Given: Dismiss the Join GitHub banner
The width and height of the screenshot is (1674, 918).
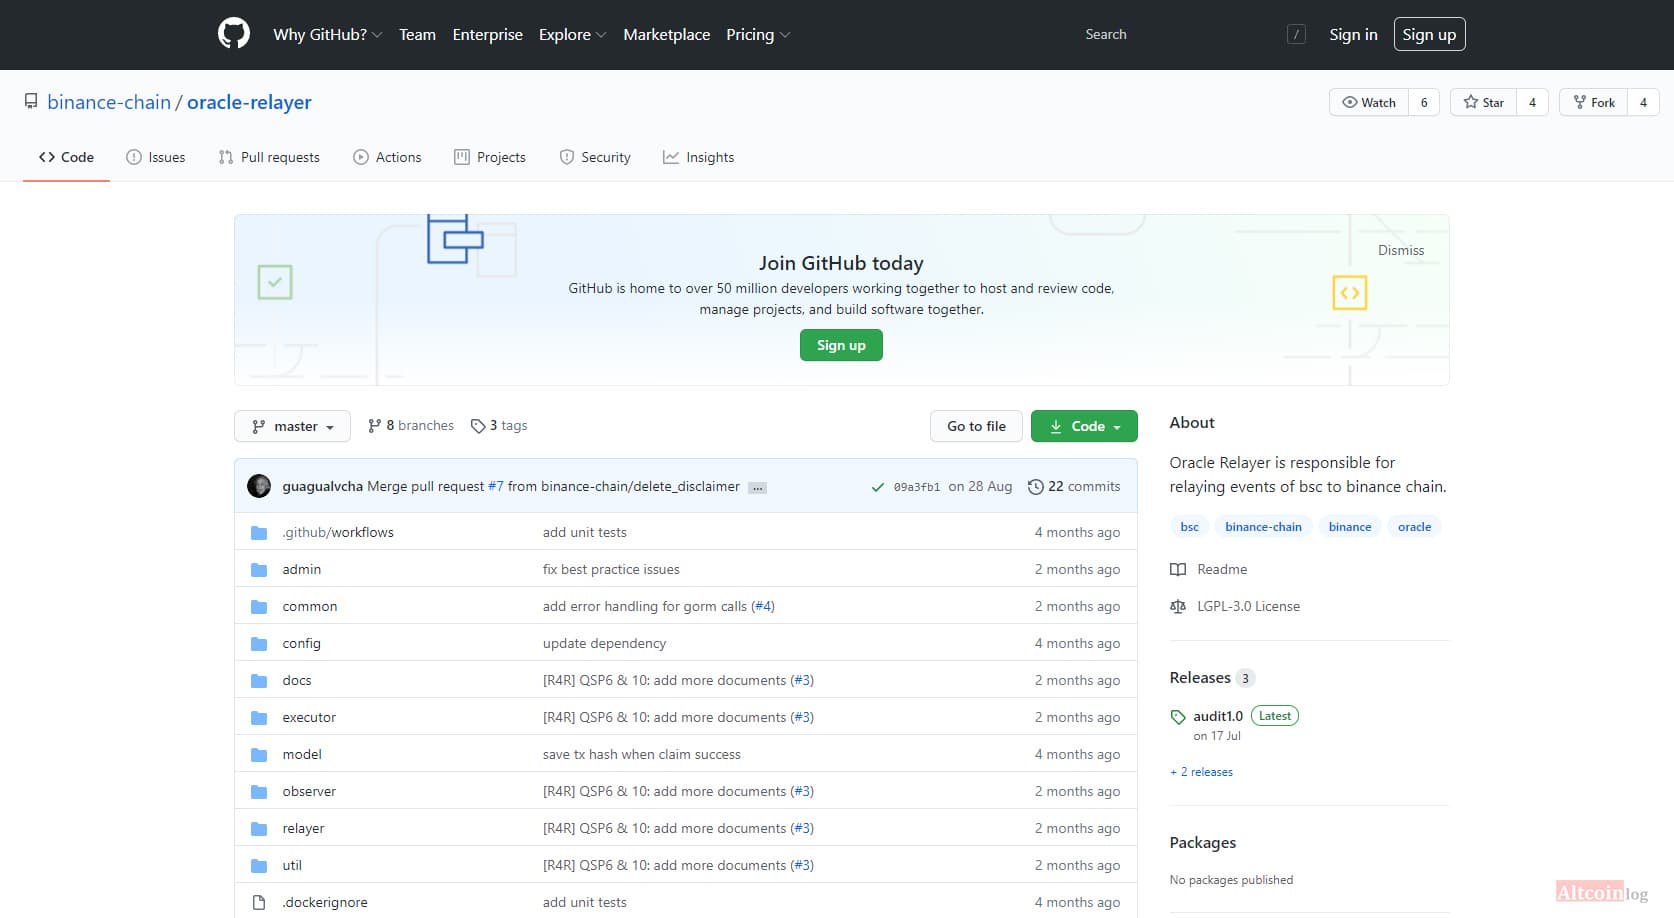Looking at the screenshot, I should point(1401,250).
